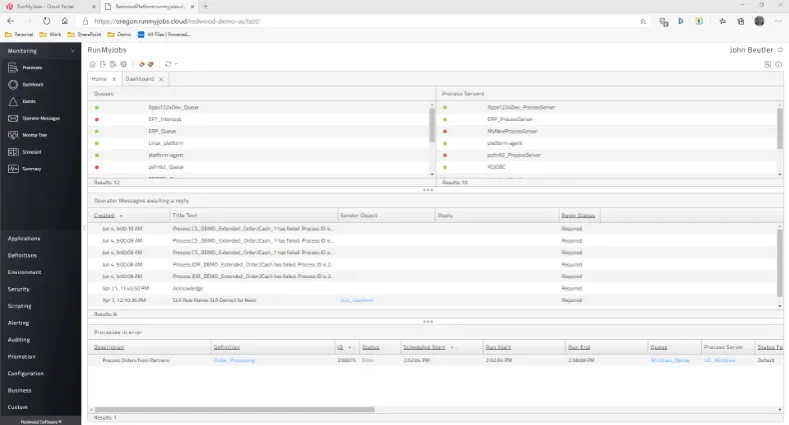Open the browser profile avatar
Screen dimensions: 789x425
coord(759,21)
